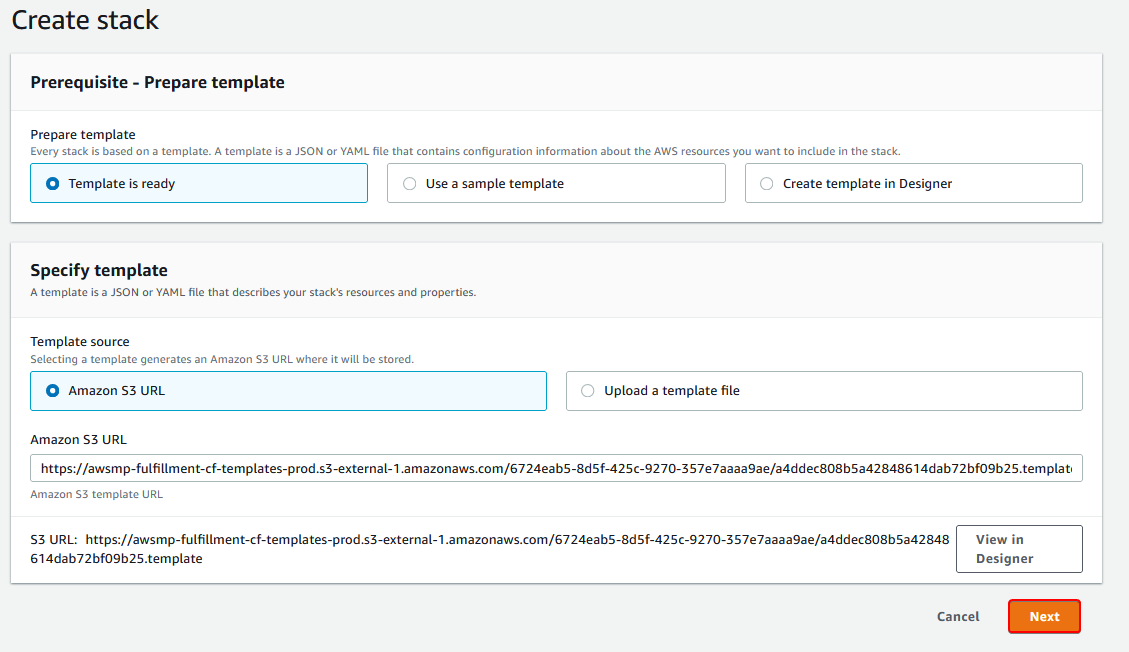Select 'Create template in Designer' radio
Image resolution: width=1129 pixels, height=652 pixels.
click(767, 184)
